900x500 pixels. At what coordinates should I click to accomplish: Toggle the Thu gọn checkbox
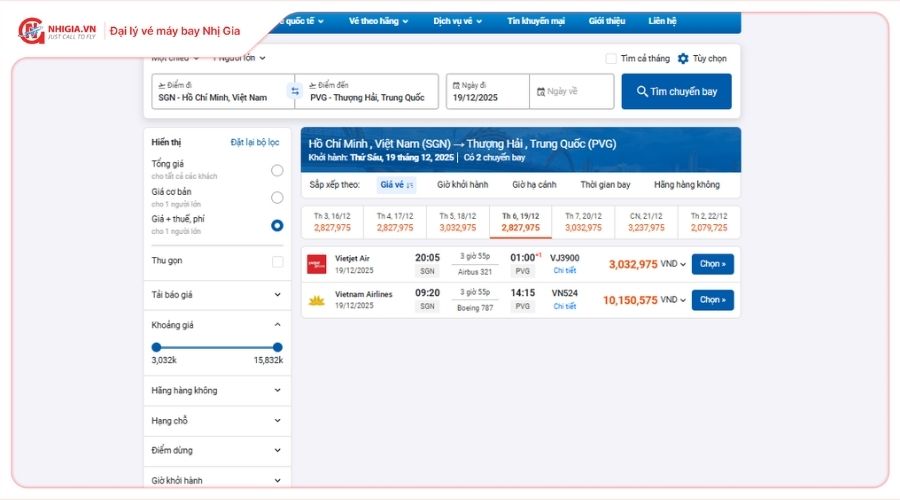coord(278,262)
